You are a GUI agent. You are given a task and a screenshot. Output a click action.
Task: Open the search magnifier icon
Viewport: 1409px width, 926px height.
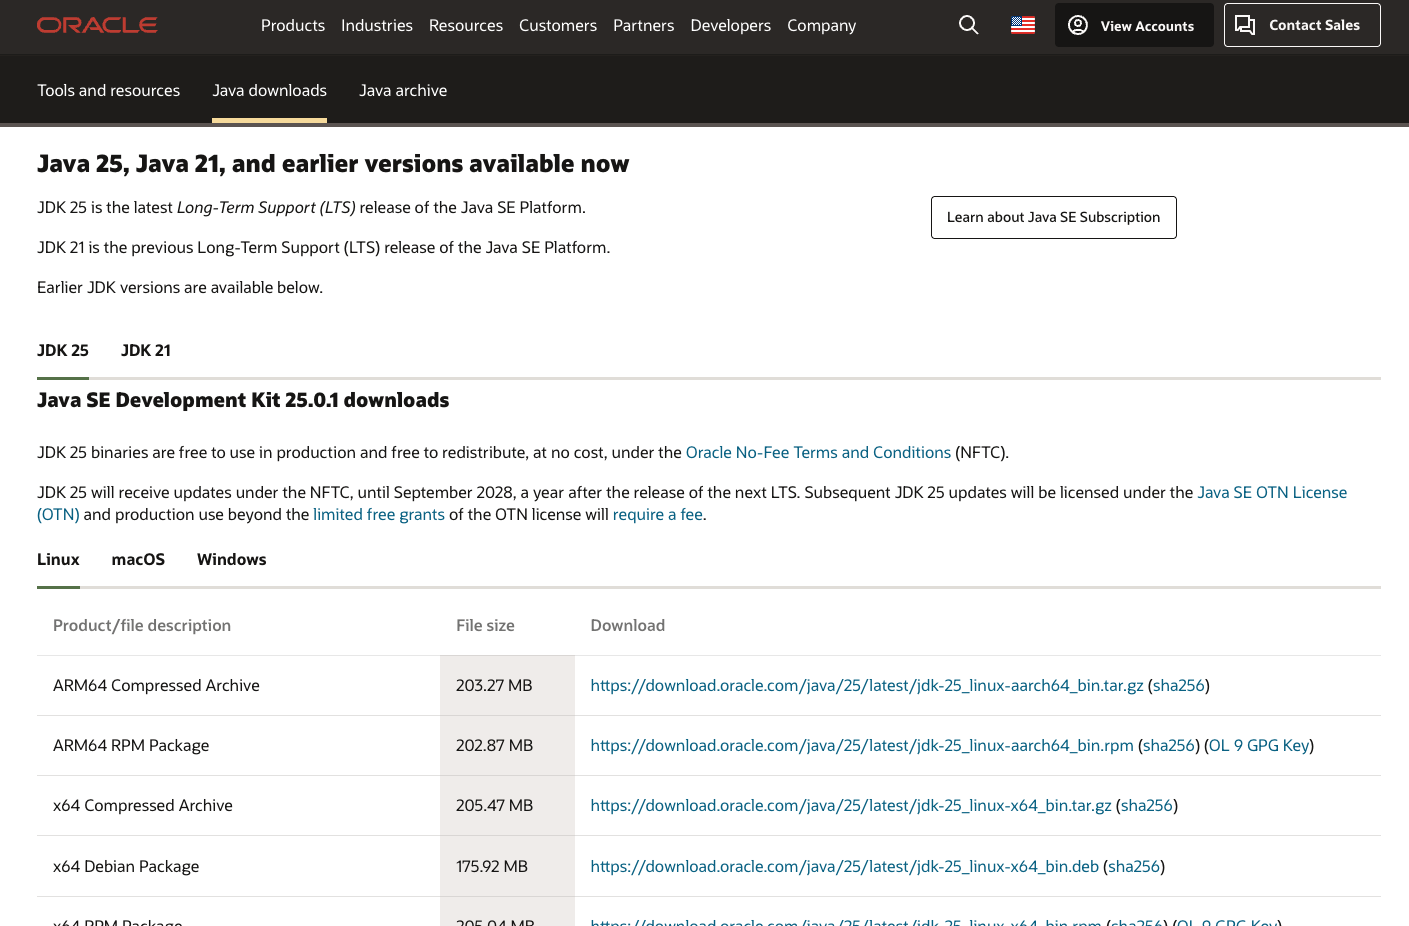[x=968, y=25]
